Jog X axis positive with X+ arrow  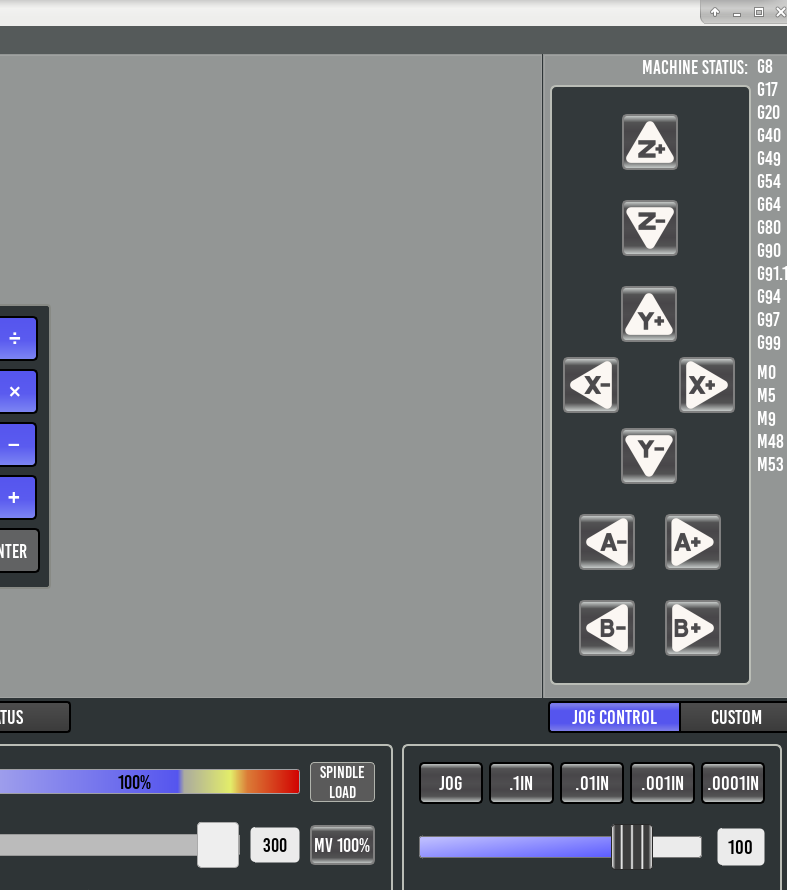[707, 385]
